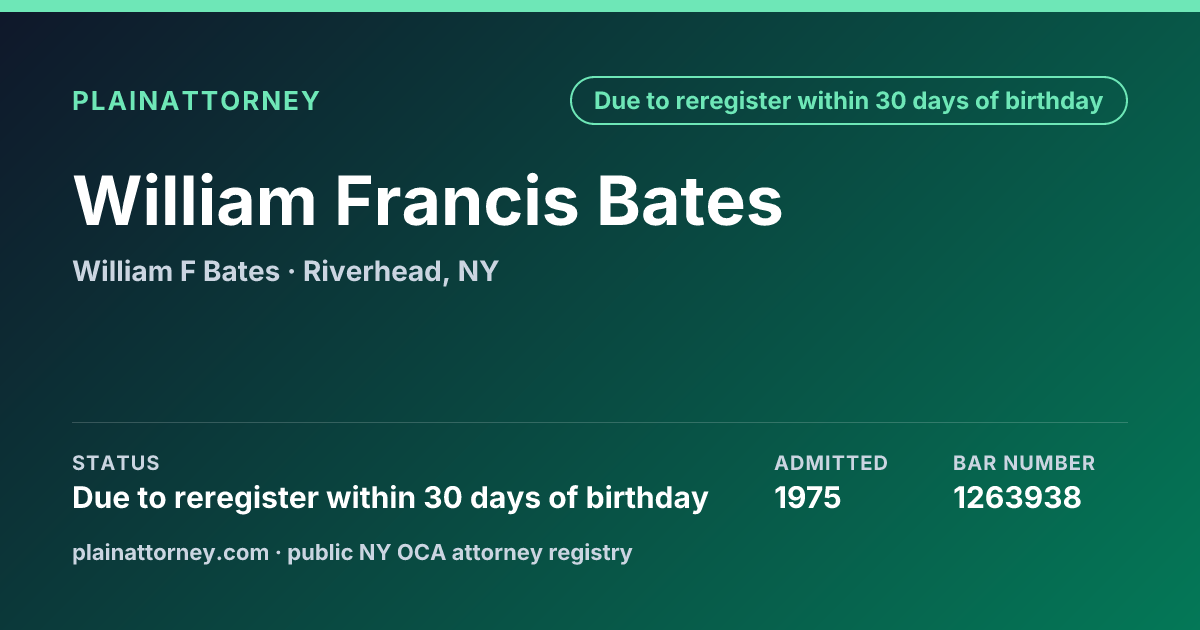The height and width of the screenshot is (630, 1200).
Task: Click the public NY OCA attorney registry text
Action: tap(460, 552)
